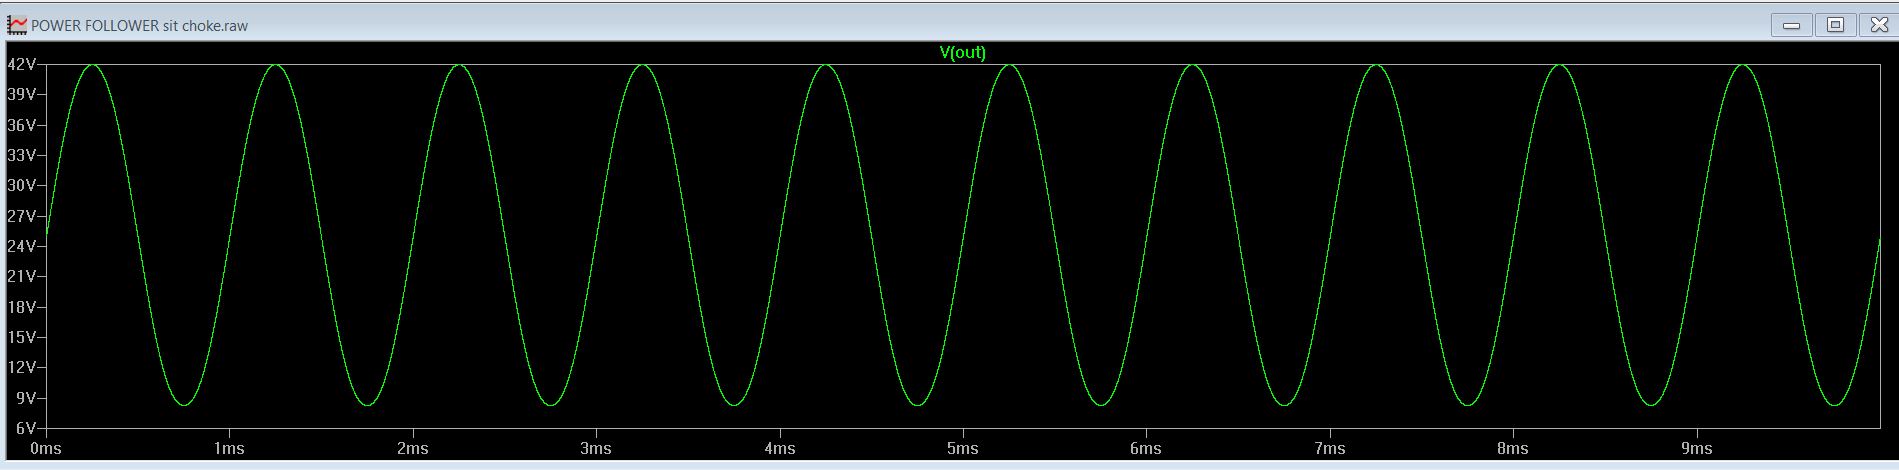Viewport: 1899px width, 470px height.
Task: Click the 9ms time axis label
Action: tap(1696, 449)
